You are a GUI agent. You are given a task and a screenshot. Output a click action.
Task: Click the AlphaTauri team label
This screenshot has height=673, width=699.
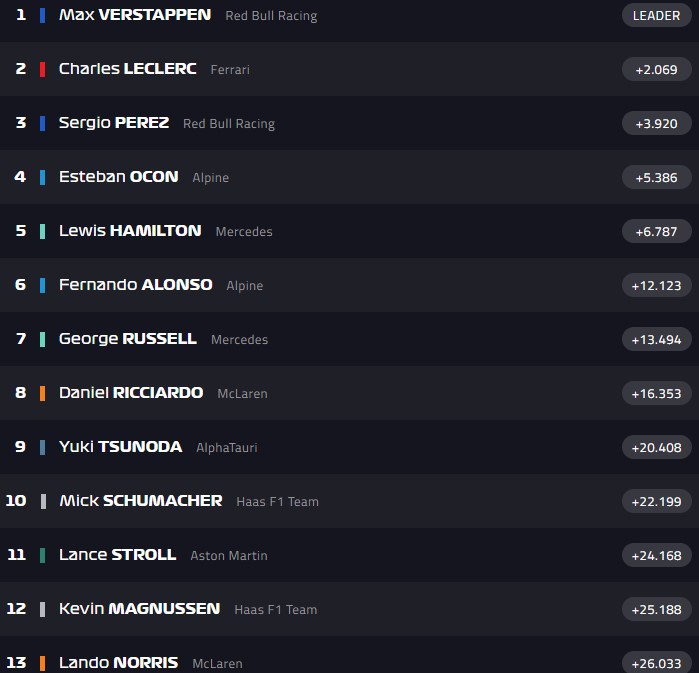tap(227, 447)
